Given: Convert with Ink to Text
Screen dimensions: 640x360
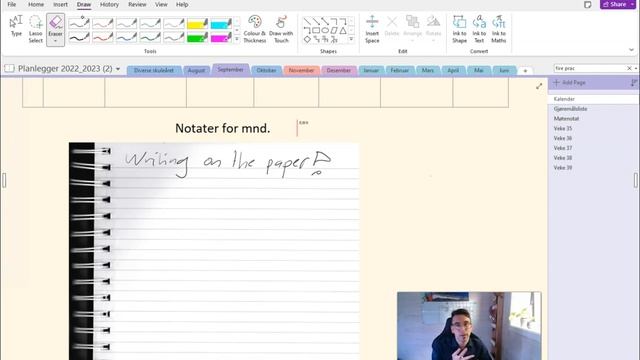Looking at the screenshot, I should 479,29.
